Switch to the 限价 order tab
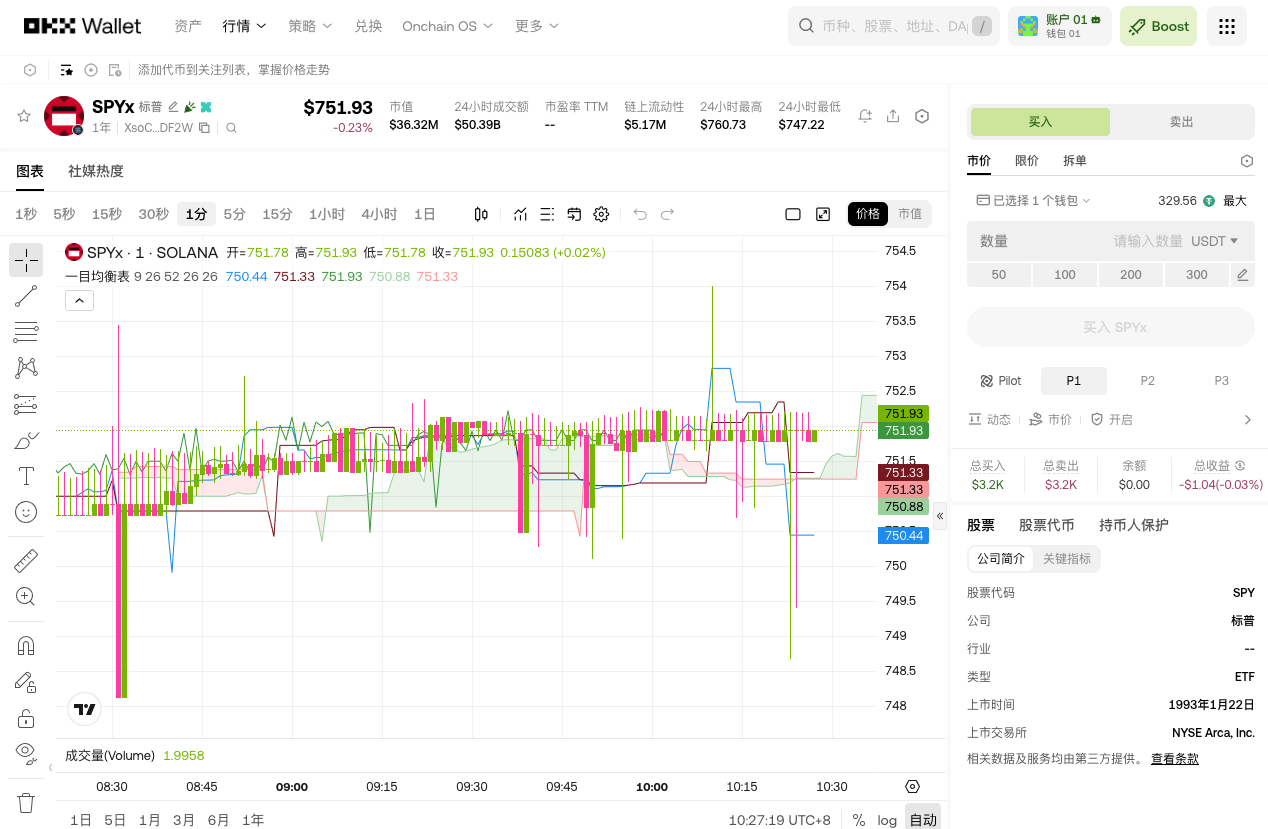Viewport: 1268px width, 829px height. (x=1027, y=161)
